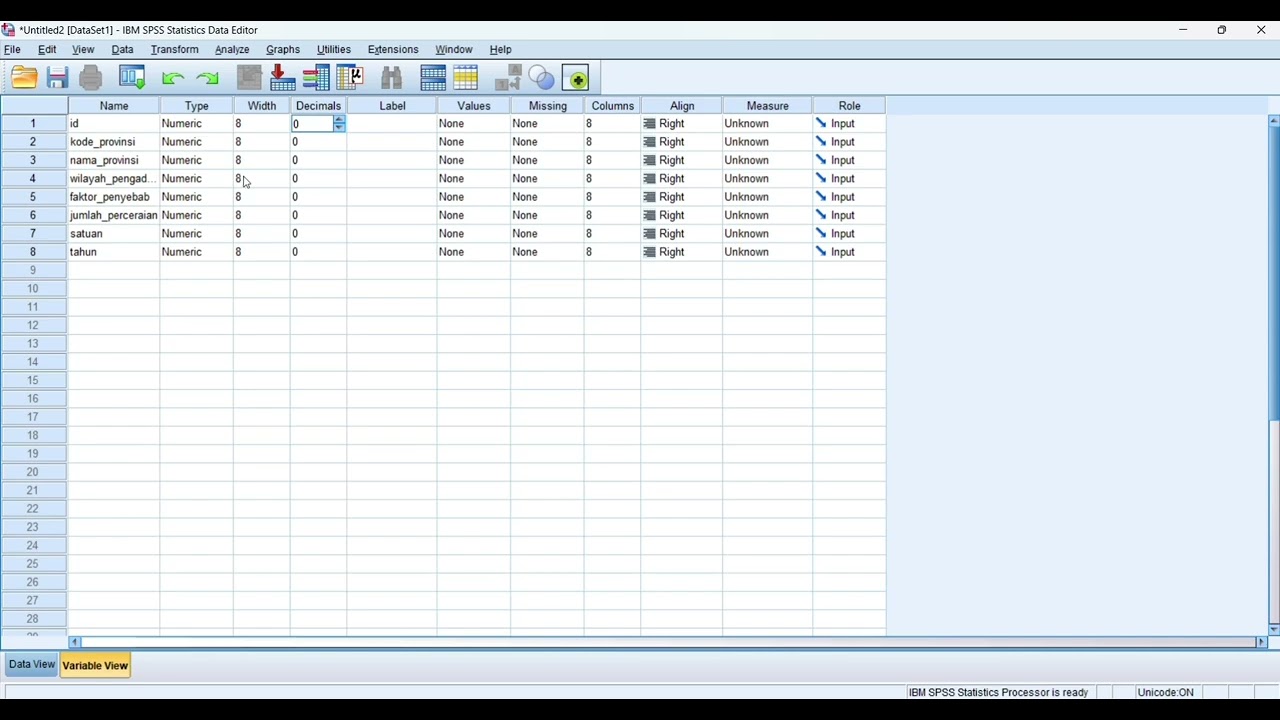The image size is (1280, 720).
Task: Click the variable name jumlah_perceraian
Action: point(114,215)
